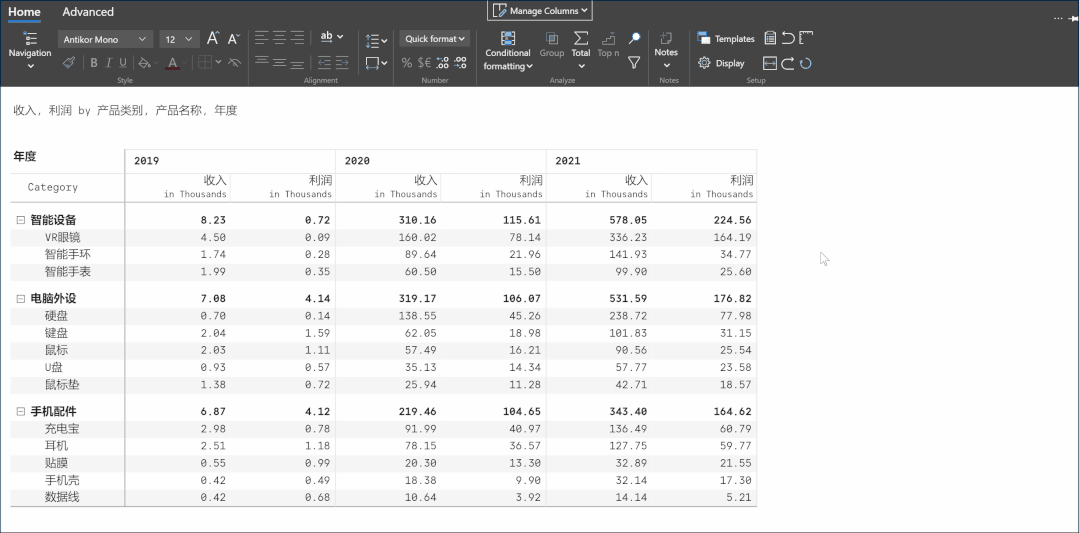Viewport: 1079px width, 533px height.
Task: Open the Antikor Mono font dropdown
Action: tap(105, 39)
